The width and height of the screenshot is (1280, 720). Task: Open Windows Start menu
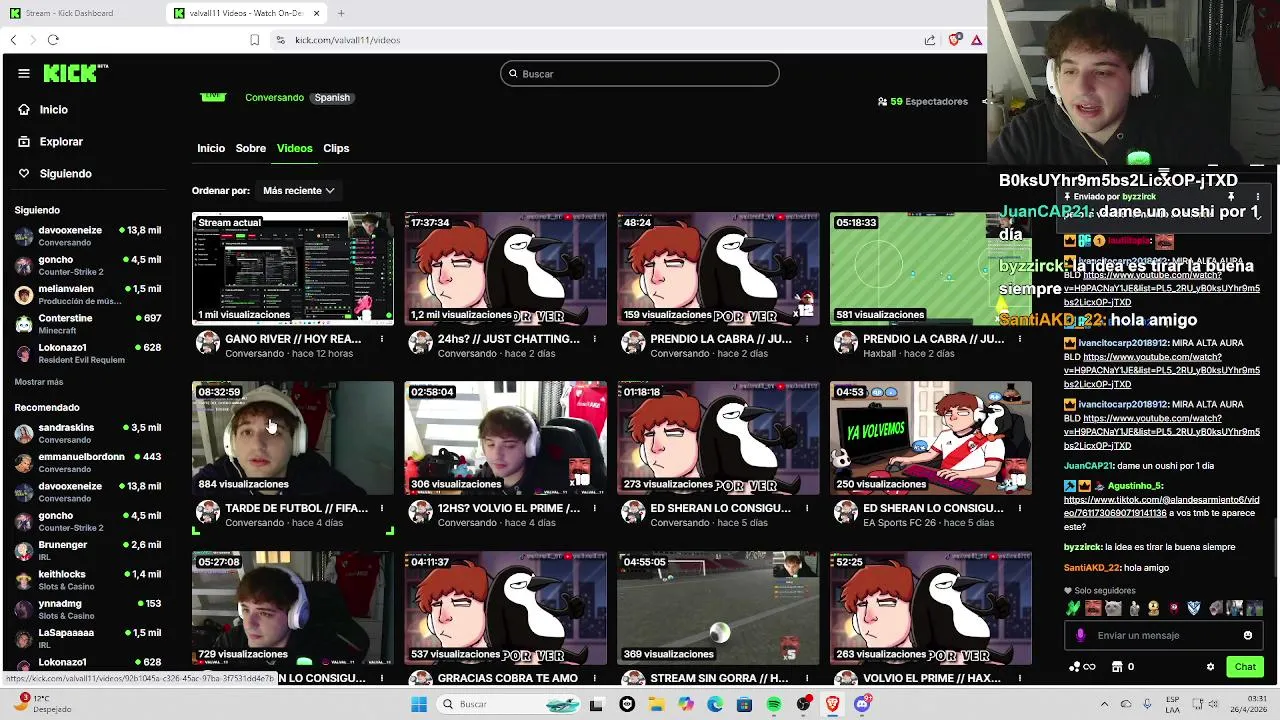coord(419,704)
